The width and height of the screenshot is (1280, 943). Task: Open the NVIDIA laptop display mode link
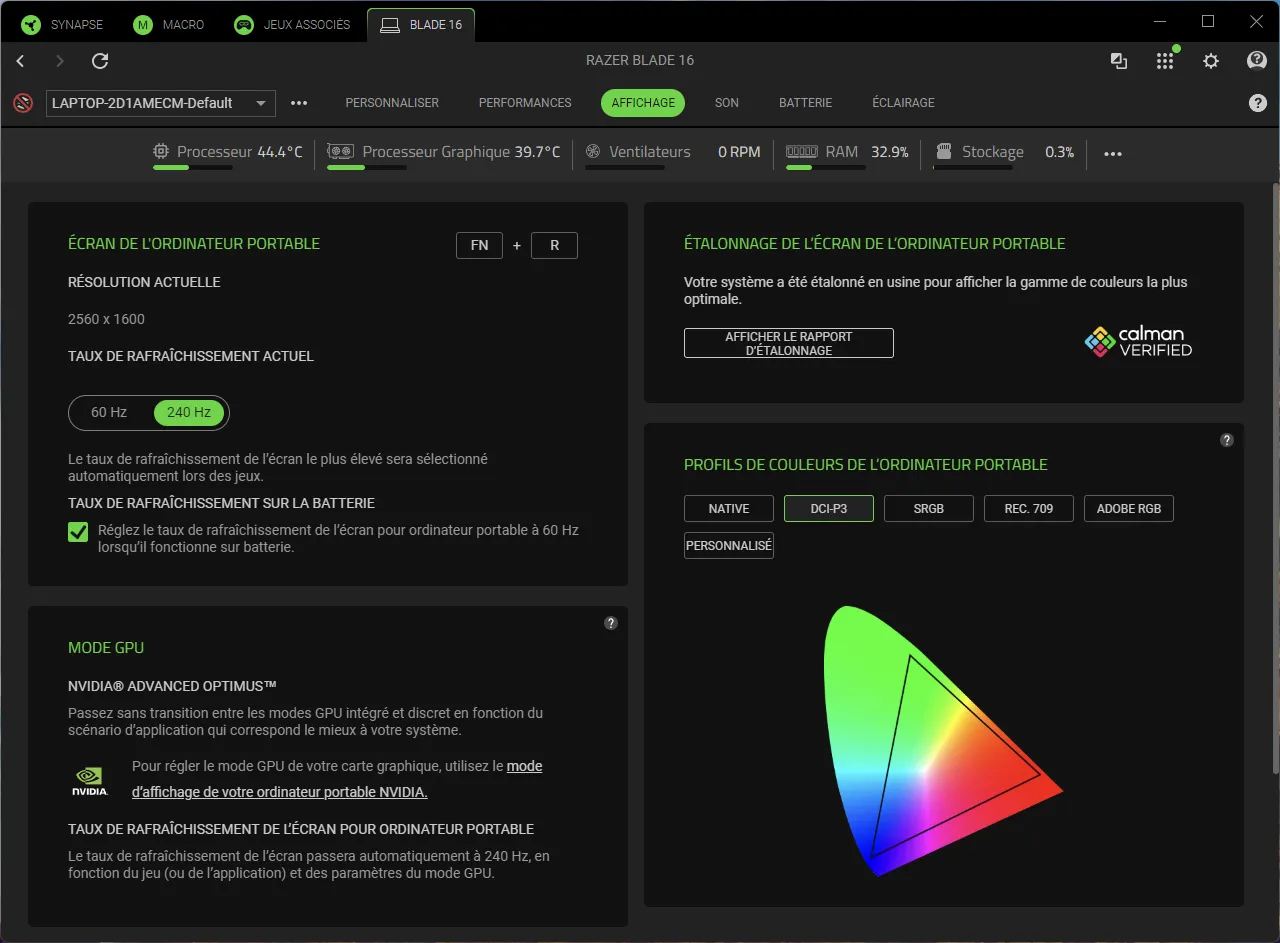pyautogui.click(x=280, y=792)
